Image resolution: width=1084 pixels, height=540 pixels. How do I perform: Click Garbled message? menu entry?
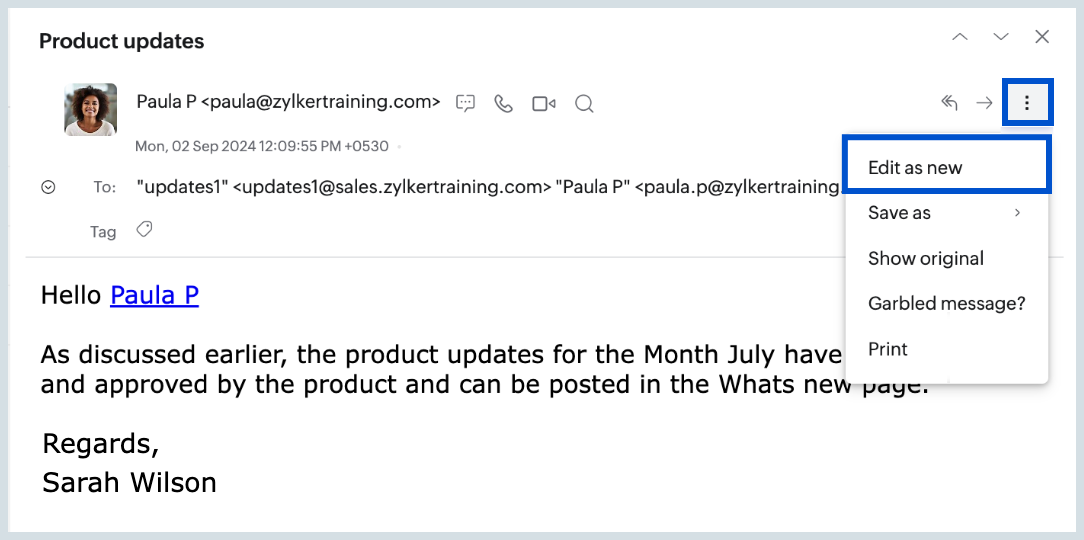tap(946, 304)
